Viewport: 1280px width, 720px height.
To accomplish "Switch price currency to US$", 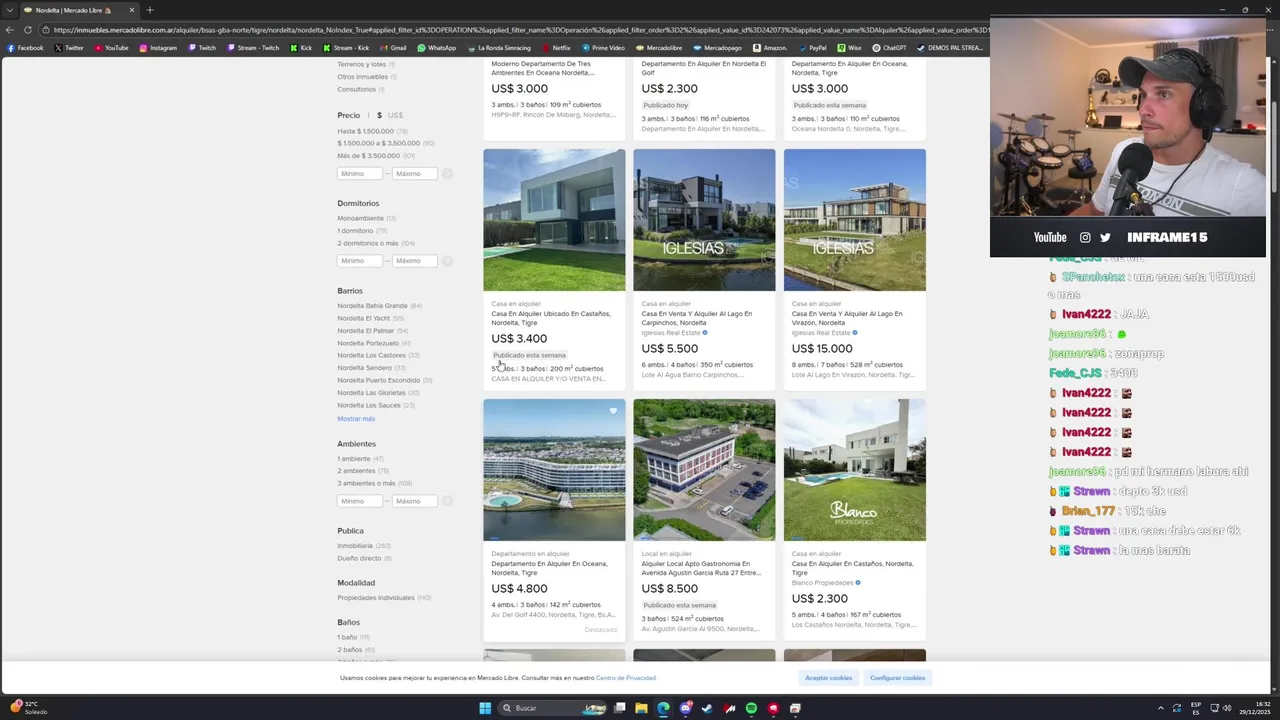I will click(x=395, y=115).
